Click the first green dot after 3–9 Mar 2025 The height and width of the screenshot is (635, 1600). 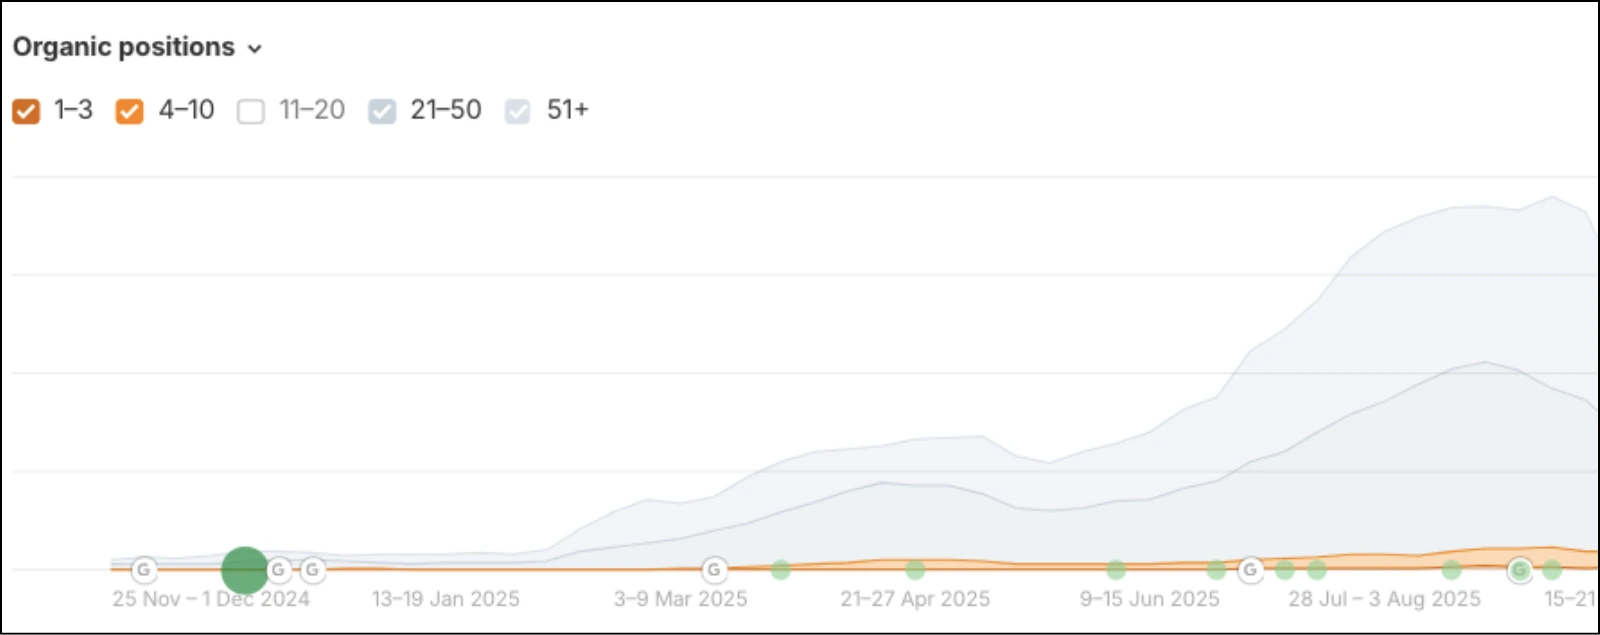(781, 570)
